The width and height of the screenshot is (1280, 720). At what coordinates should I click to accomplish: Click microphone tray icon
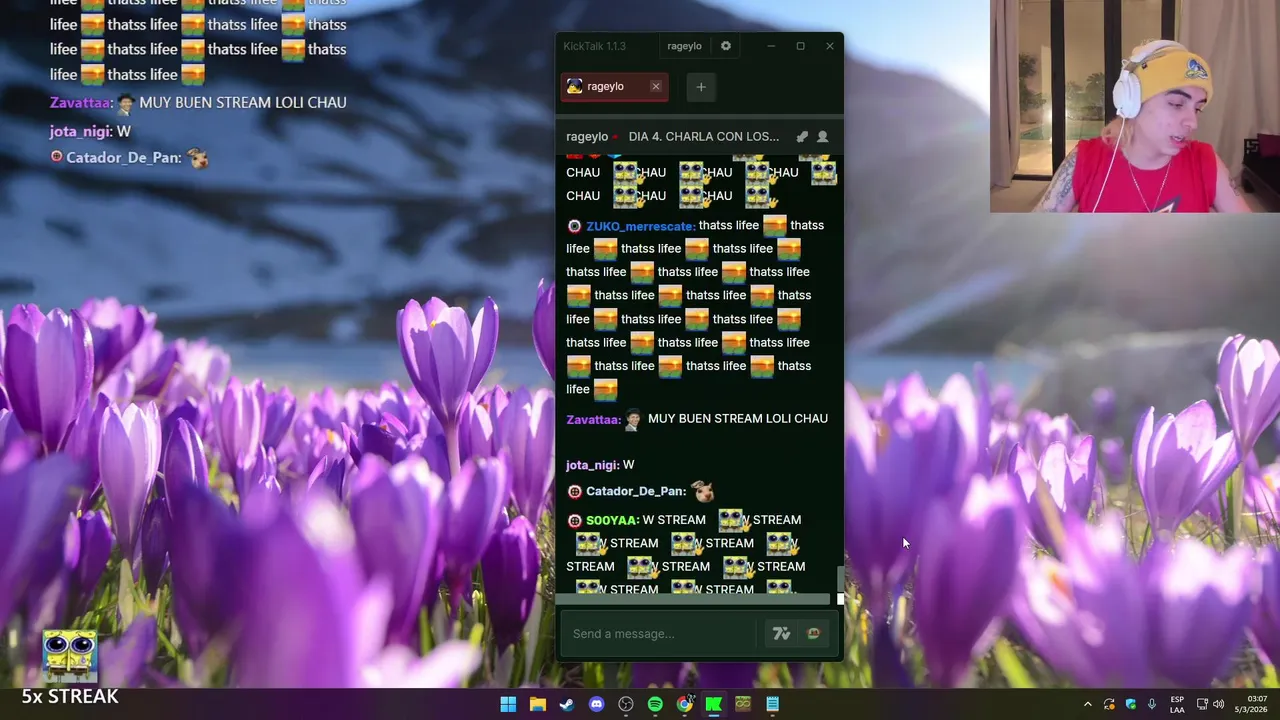tap(1152, 704)
